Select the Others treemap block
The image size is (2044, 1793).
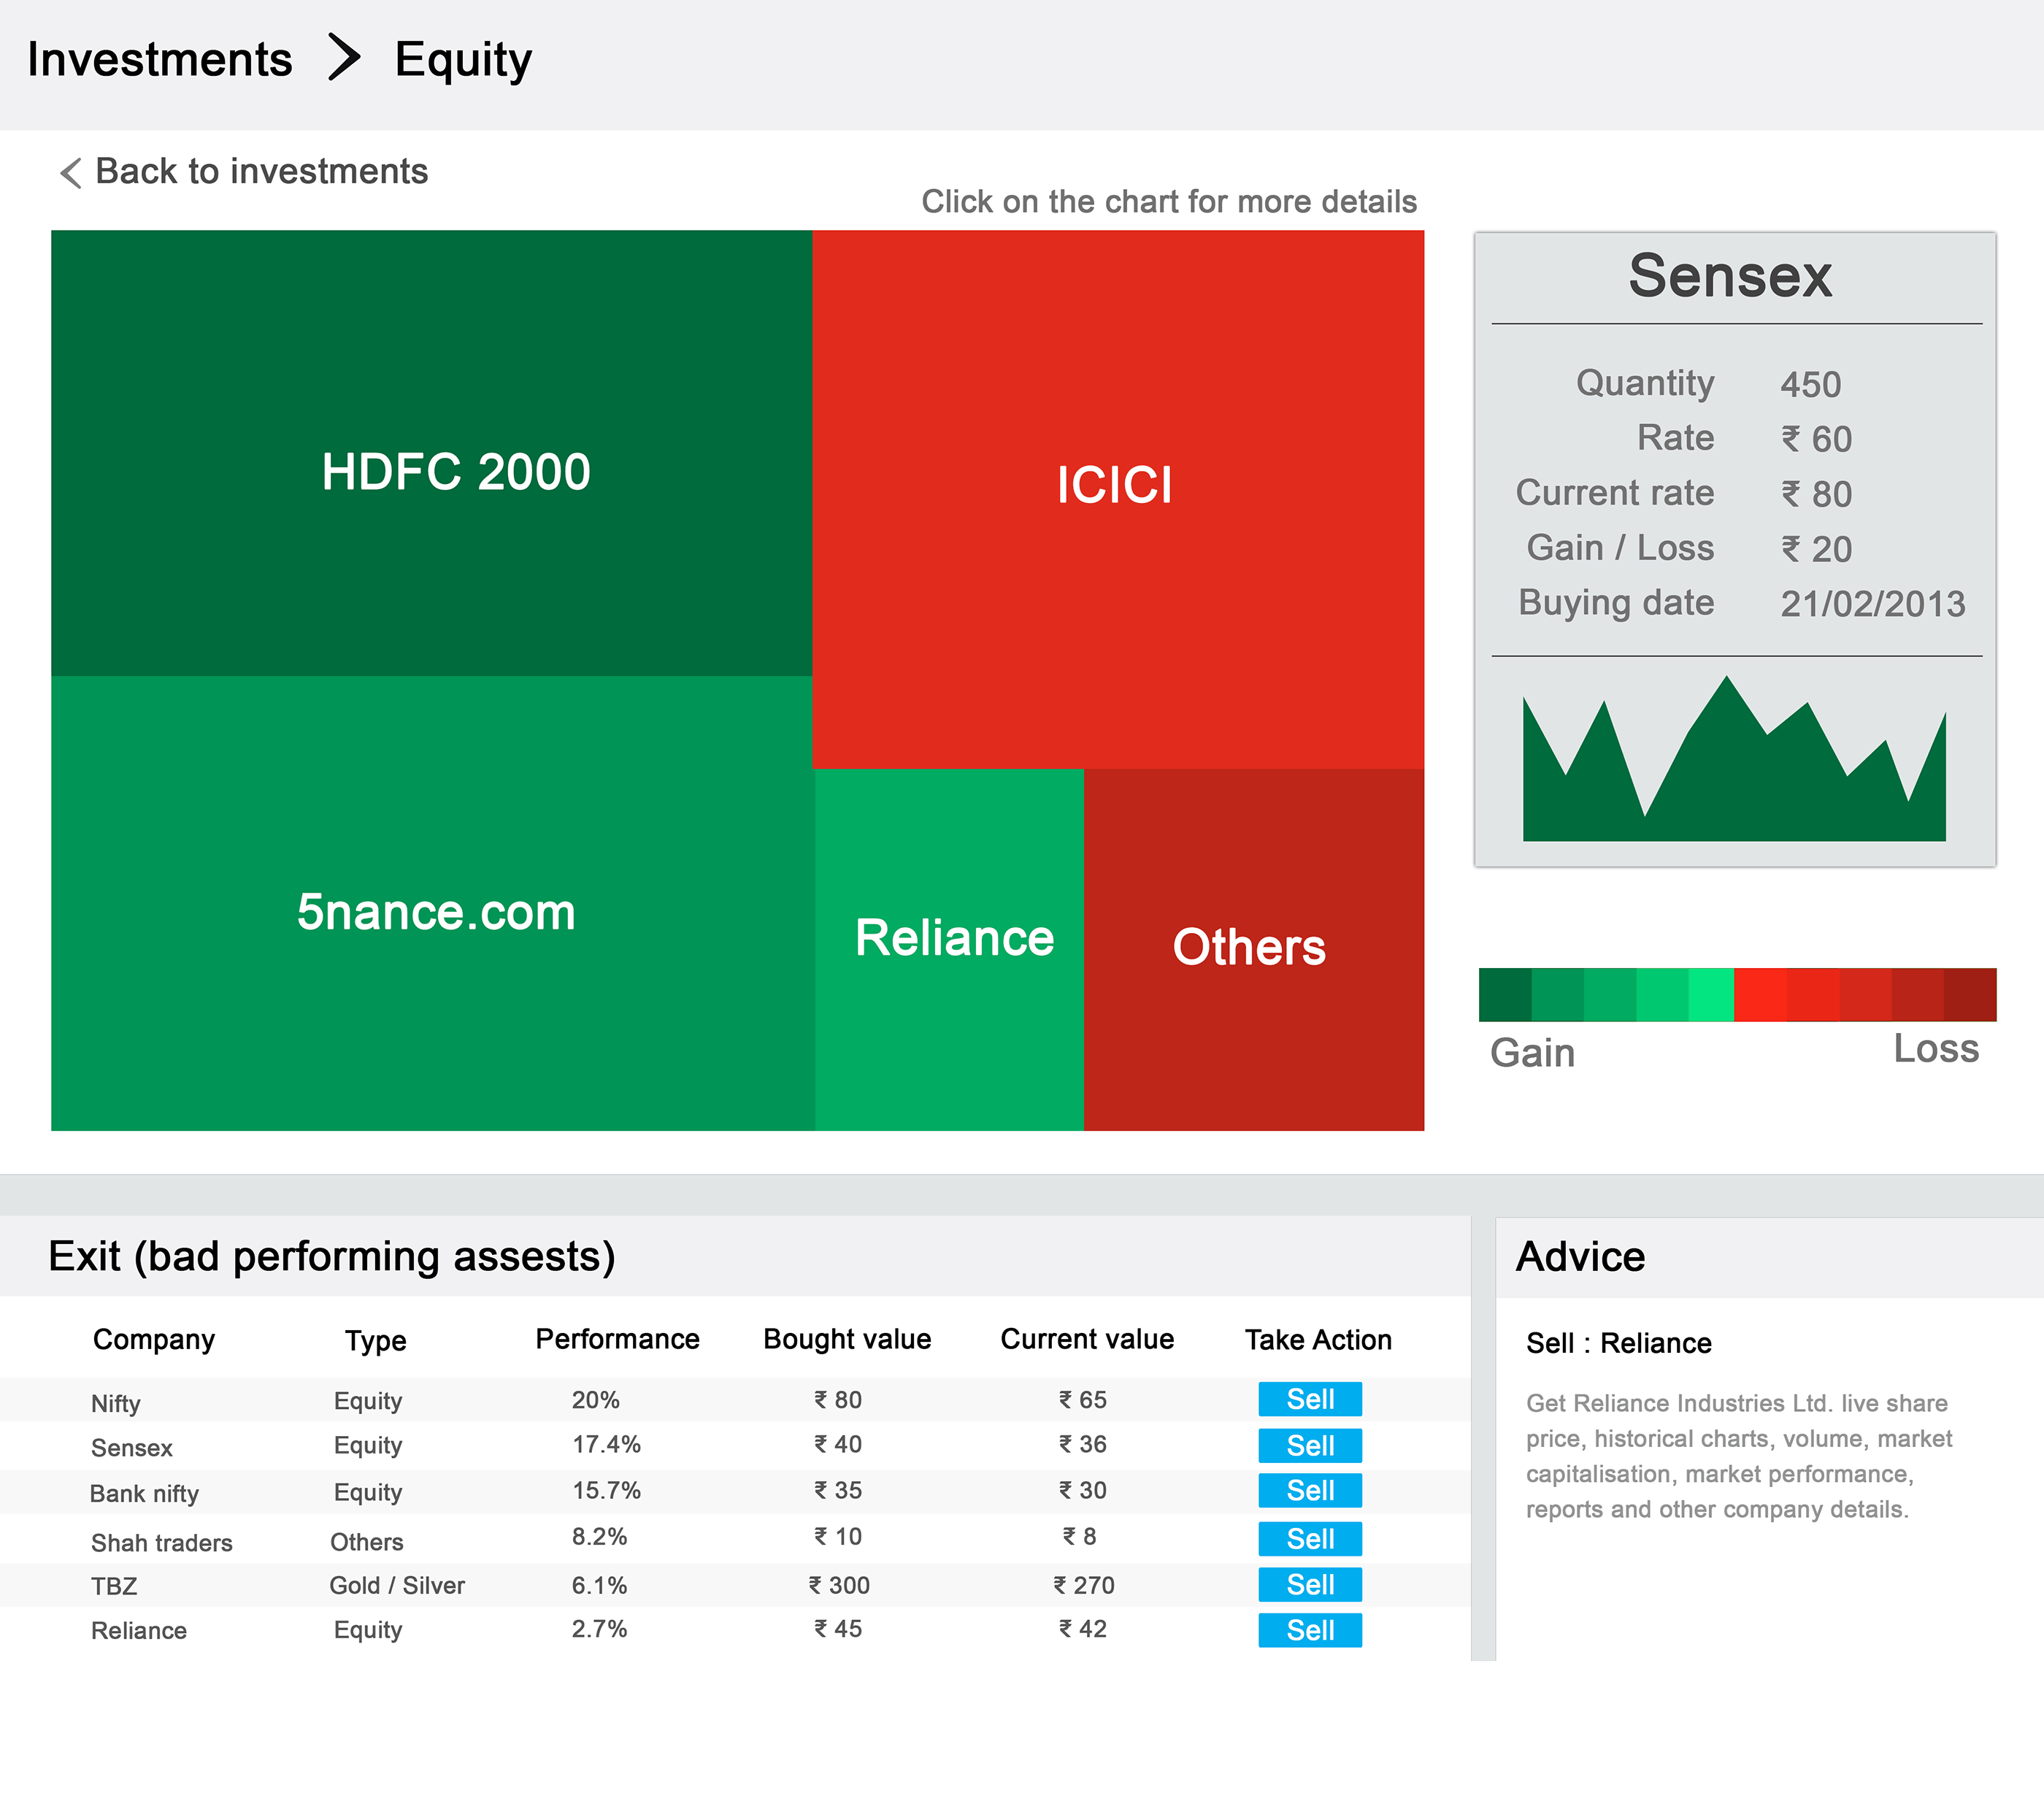1254,950
